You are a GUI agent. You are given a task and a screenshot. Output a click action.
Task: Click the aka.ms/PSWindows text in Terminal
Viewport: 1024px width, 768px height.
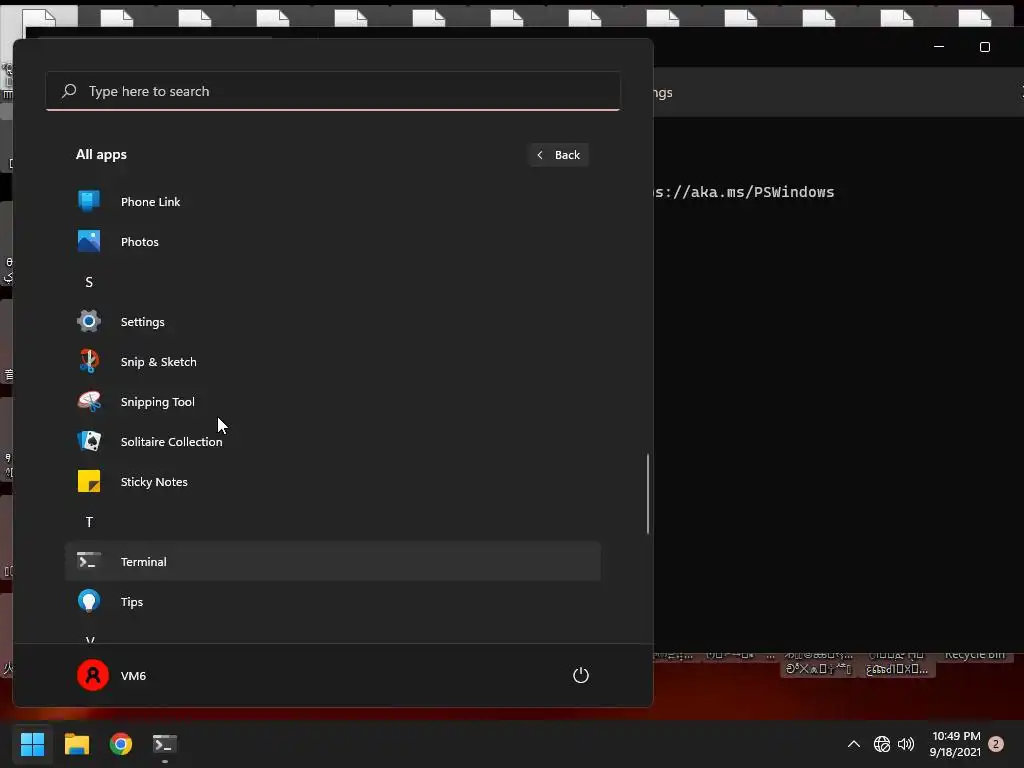[x=762, y=192]
